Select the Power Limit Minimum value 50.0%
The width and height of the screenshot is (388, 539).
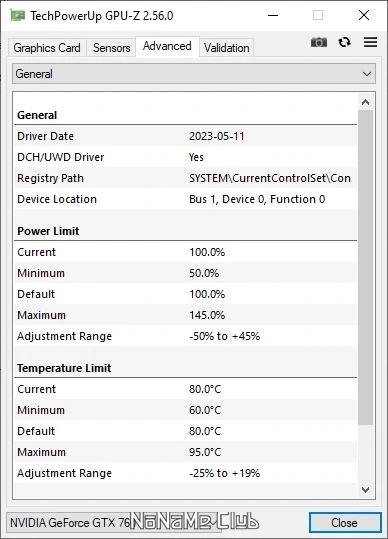pyautogui.click(x=204, y=273)
